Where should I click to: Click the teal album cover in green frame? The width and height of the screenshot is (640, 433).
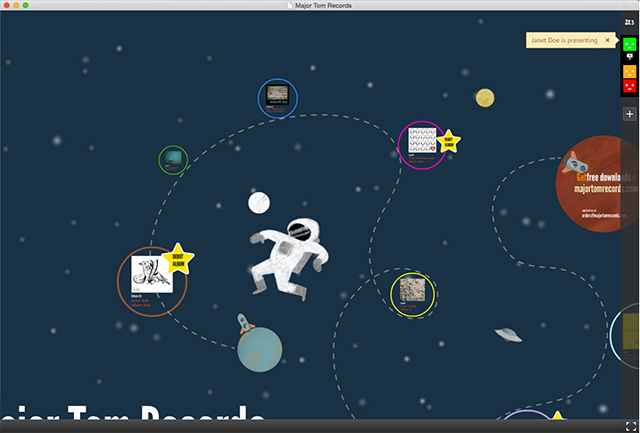pos(173,157)
